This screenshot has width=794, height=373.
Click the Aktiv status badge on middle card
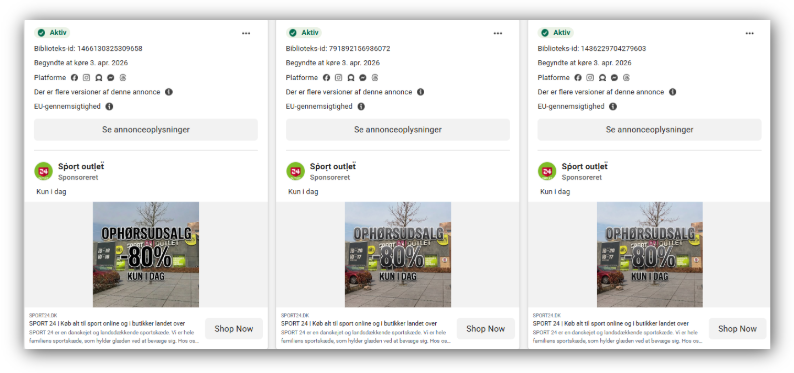(x=303, y=33)
